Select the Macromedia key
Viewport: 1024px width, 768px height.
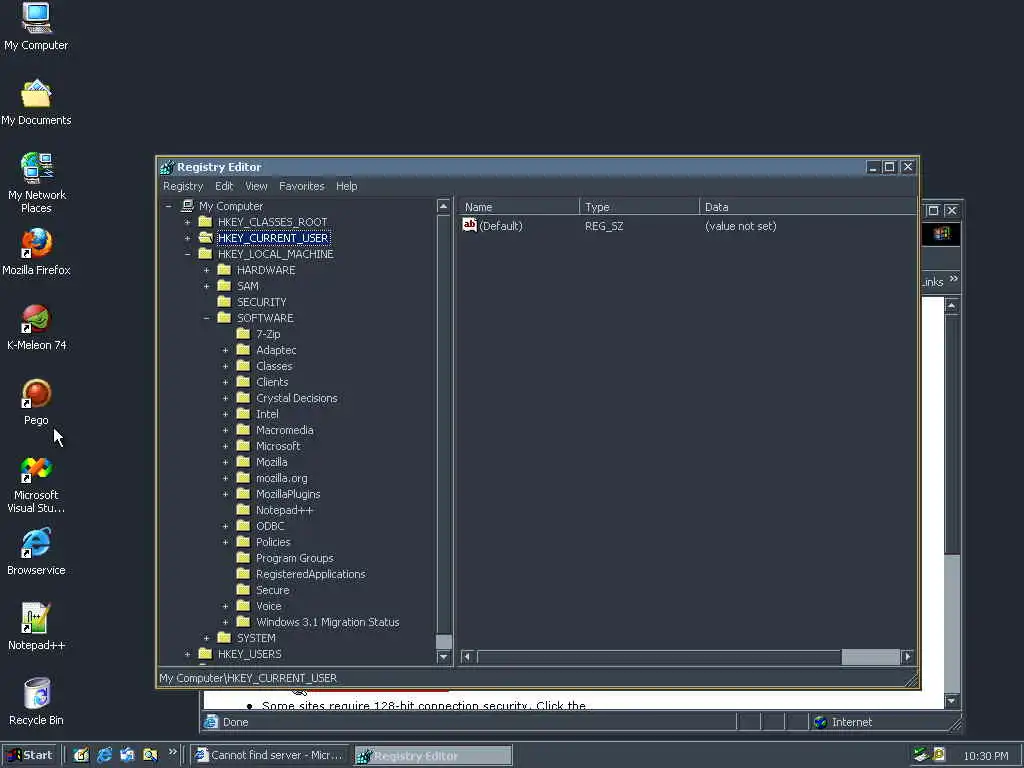(285, 430)
